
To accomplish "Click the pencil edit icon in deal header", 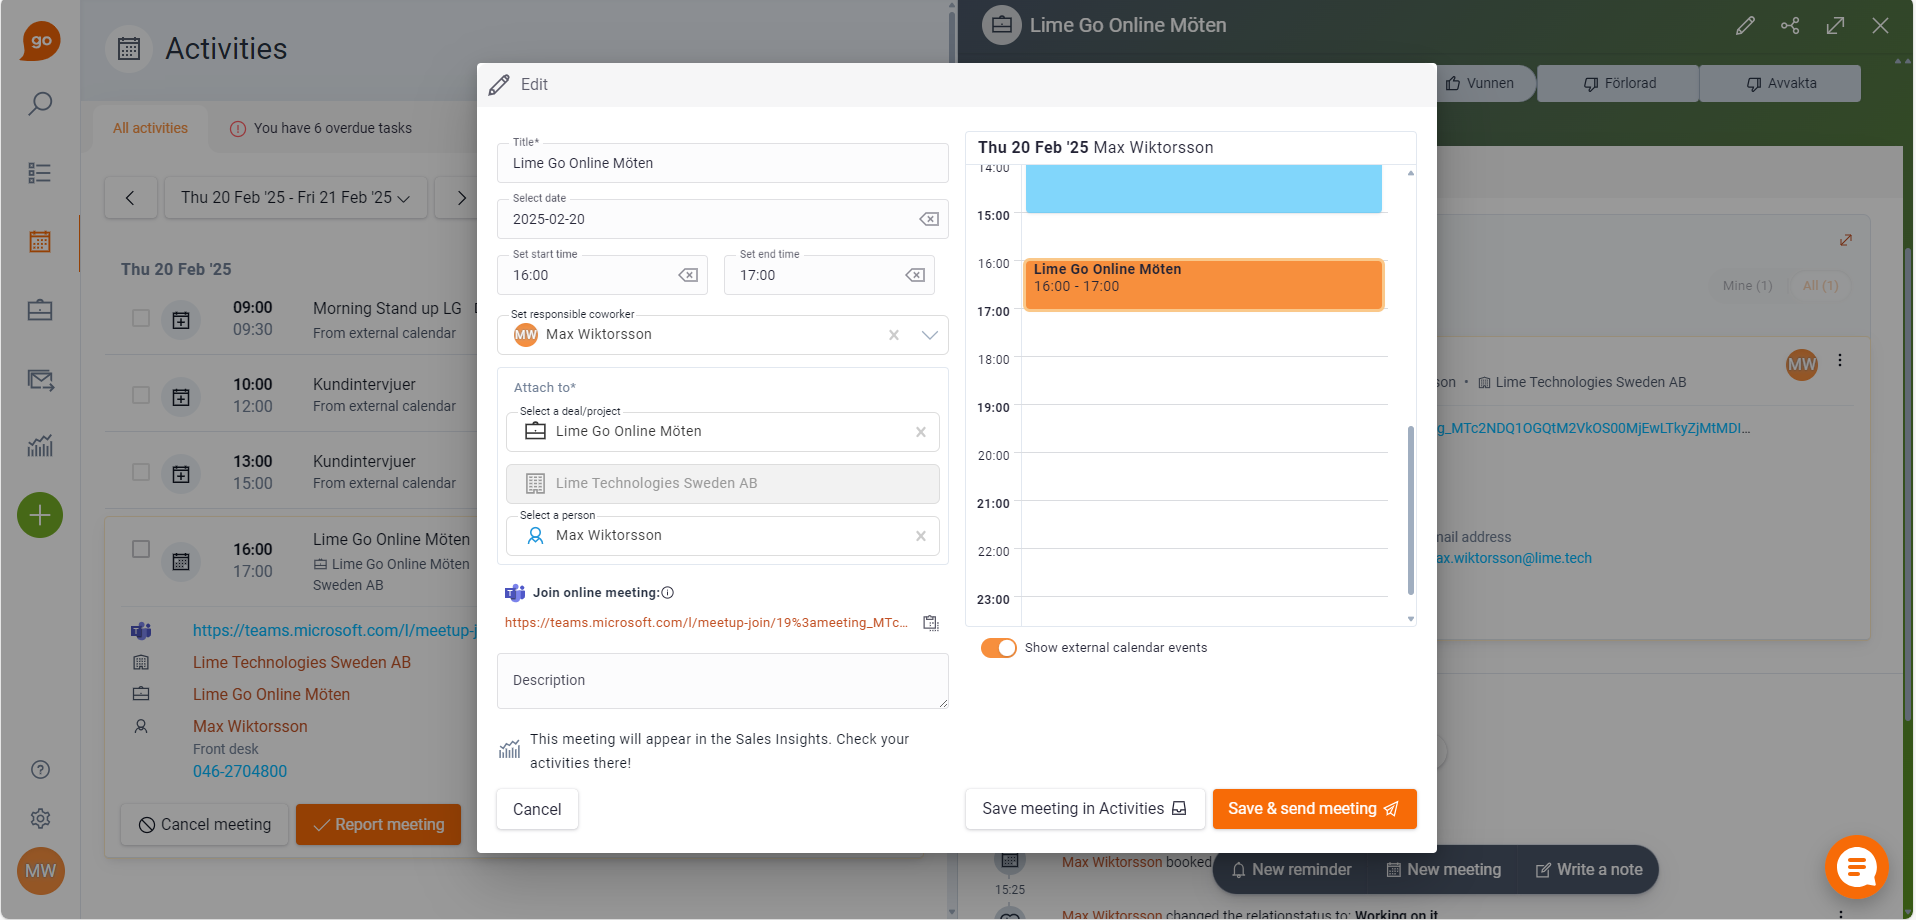I will pos(1745,26).
